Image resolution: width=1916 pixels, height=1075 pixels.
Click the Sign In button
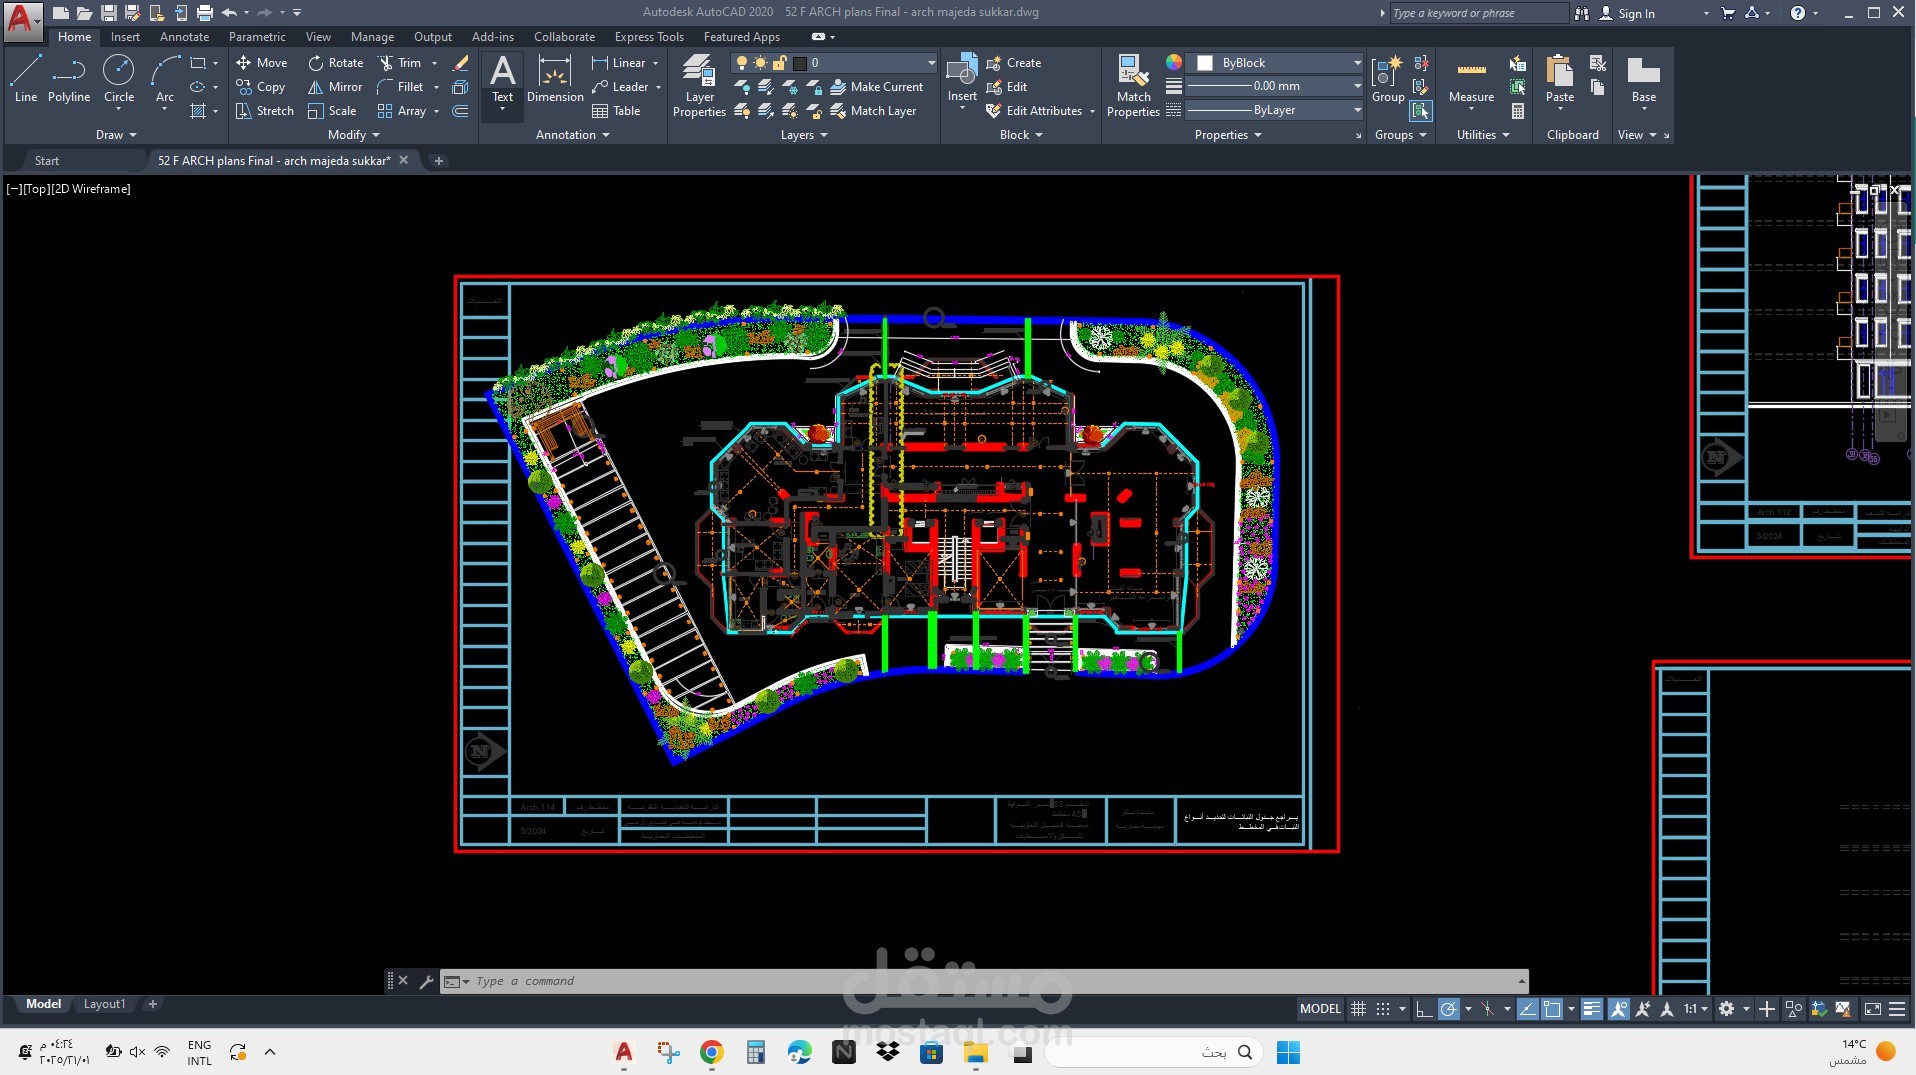click(1626, 13)
